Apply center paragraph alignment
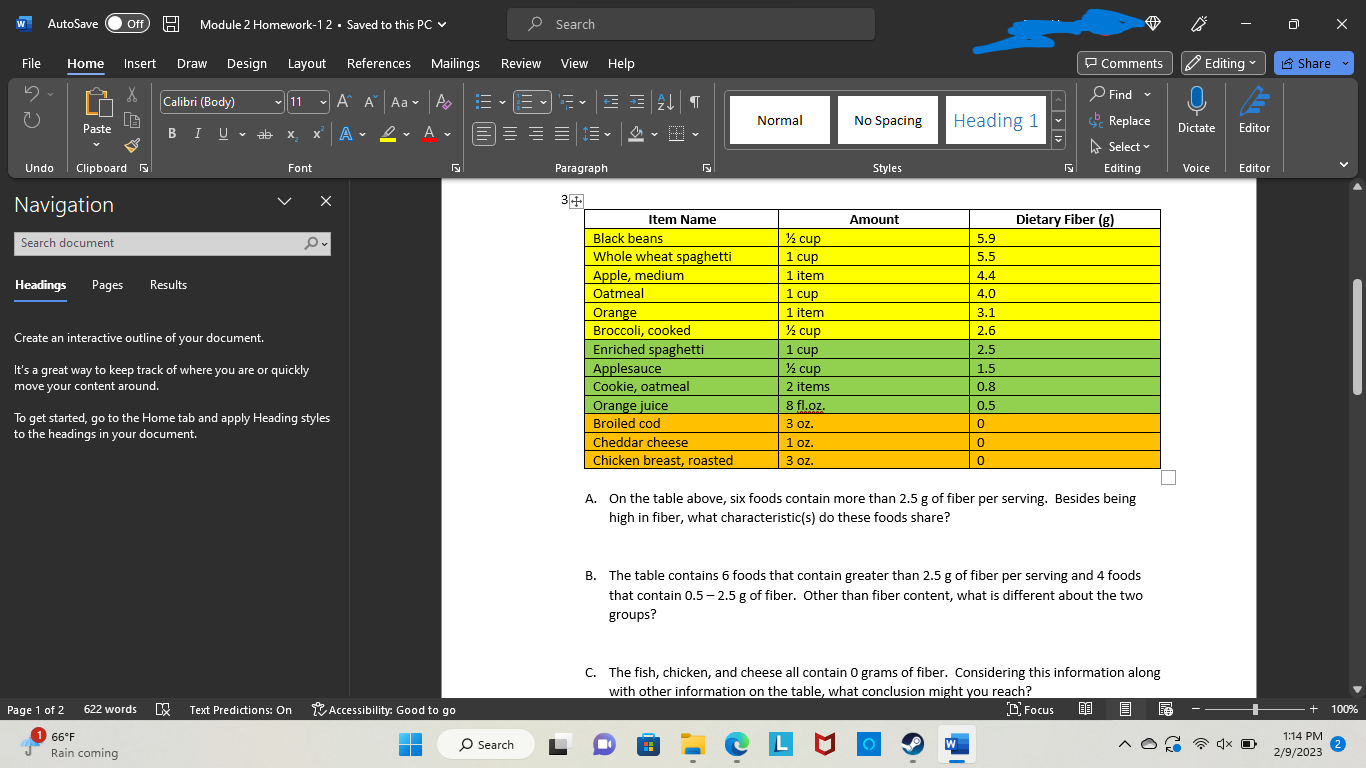This screenshot has height=768, width=1366. tap(511, 134)
